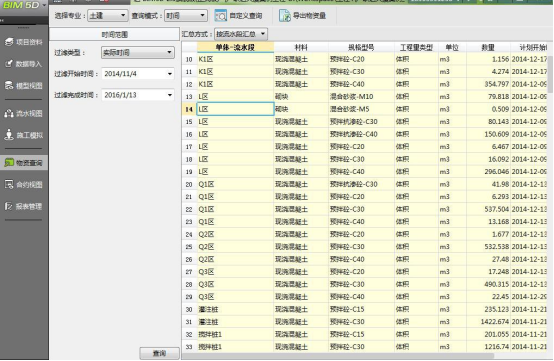Click the 工程量类型 column header

416,47
